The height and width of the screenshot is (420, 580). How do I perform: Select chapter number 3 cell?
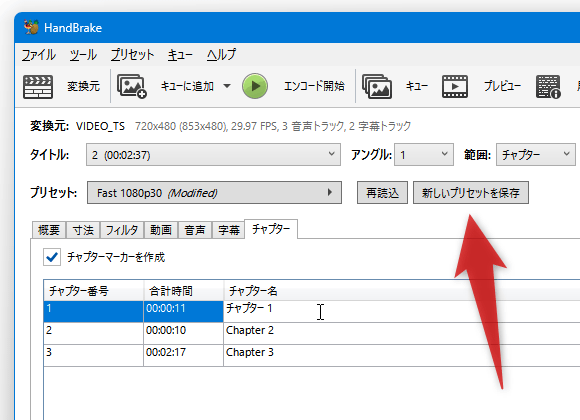tap(94, 355)
